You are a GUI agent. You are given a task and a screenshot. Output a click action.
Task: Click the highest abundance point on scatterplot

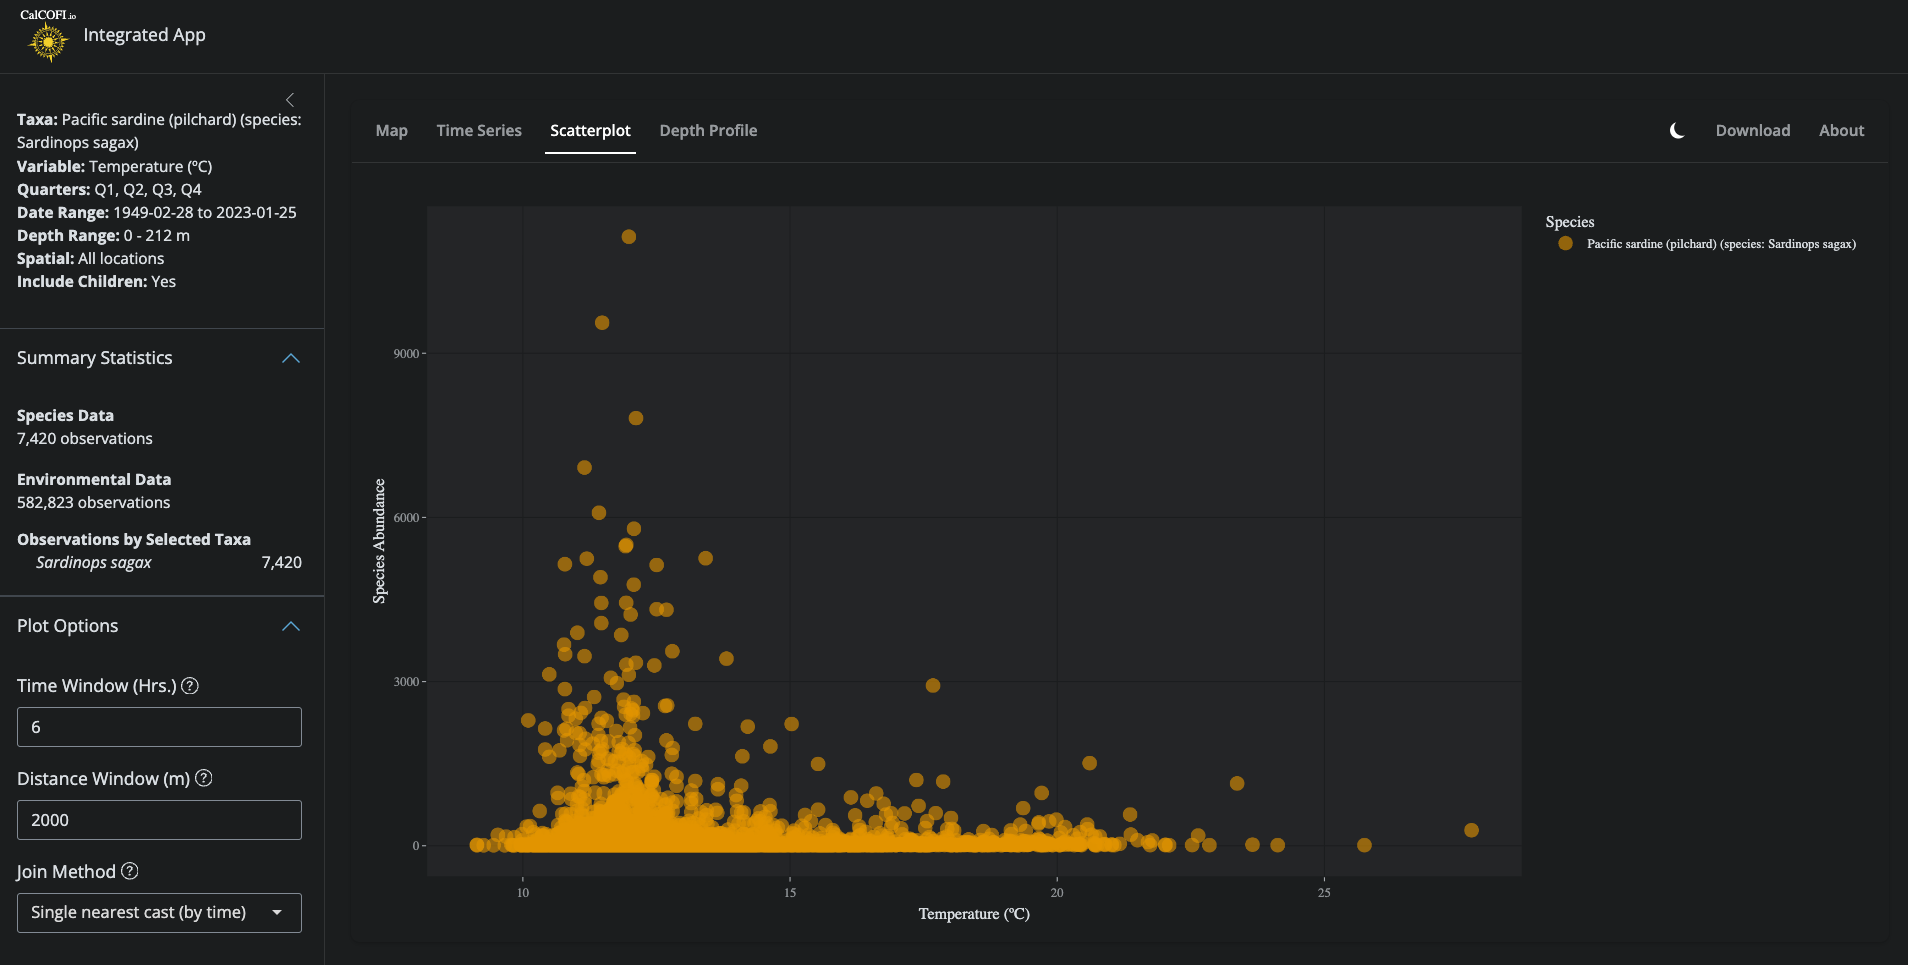[629, 237]
